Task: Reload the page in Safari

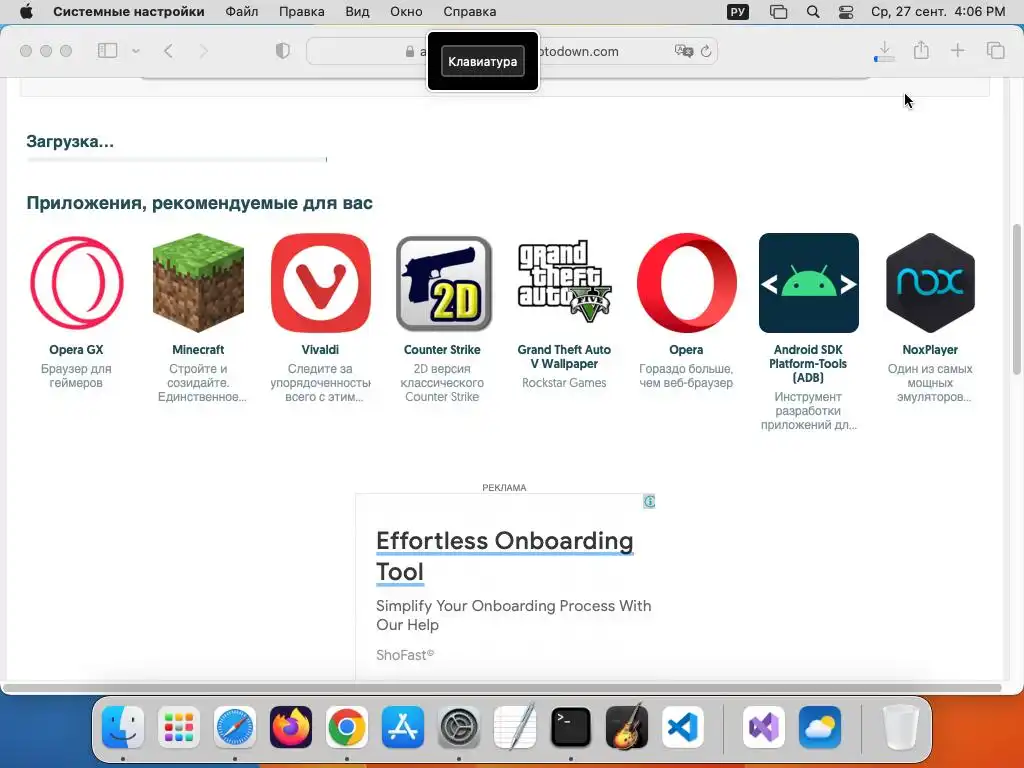Action: pyautogui.click(x=705, y=51)
